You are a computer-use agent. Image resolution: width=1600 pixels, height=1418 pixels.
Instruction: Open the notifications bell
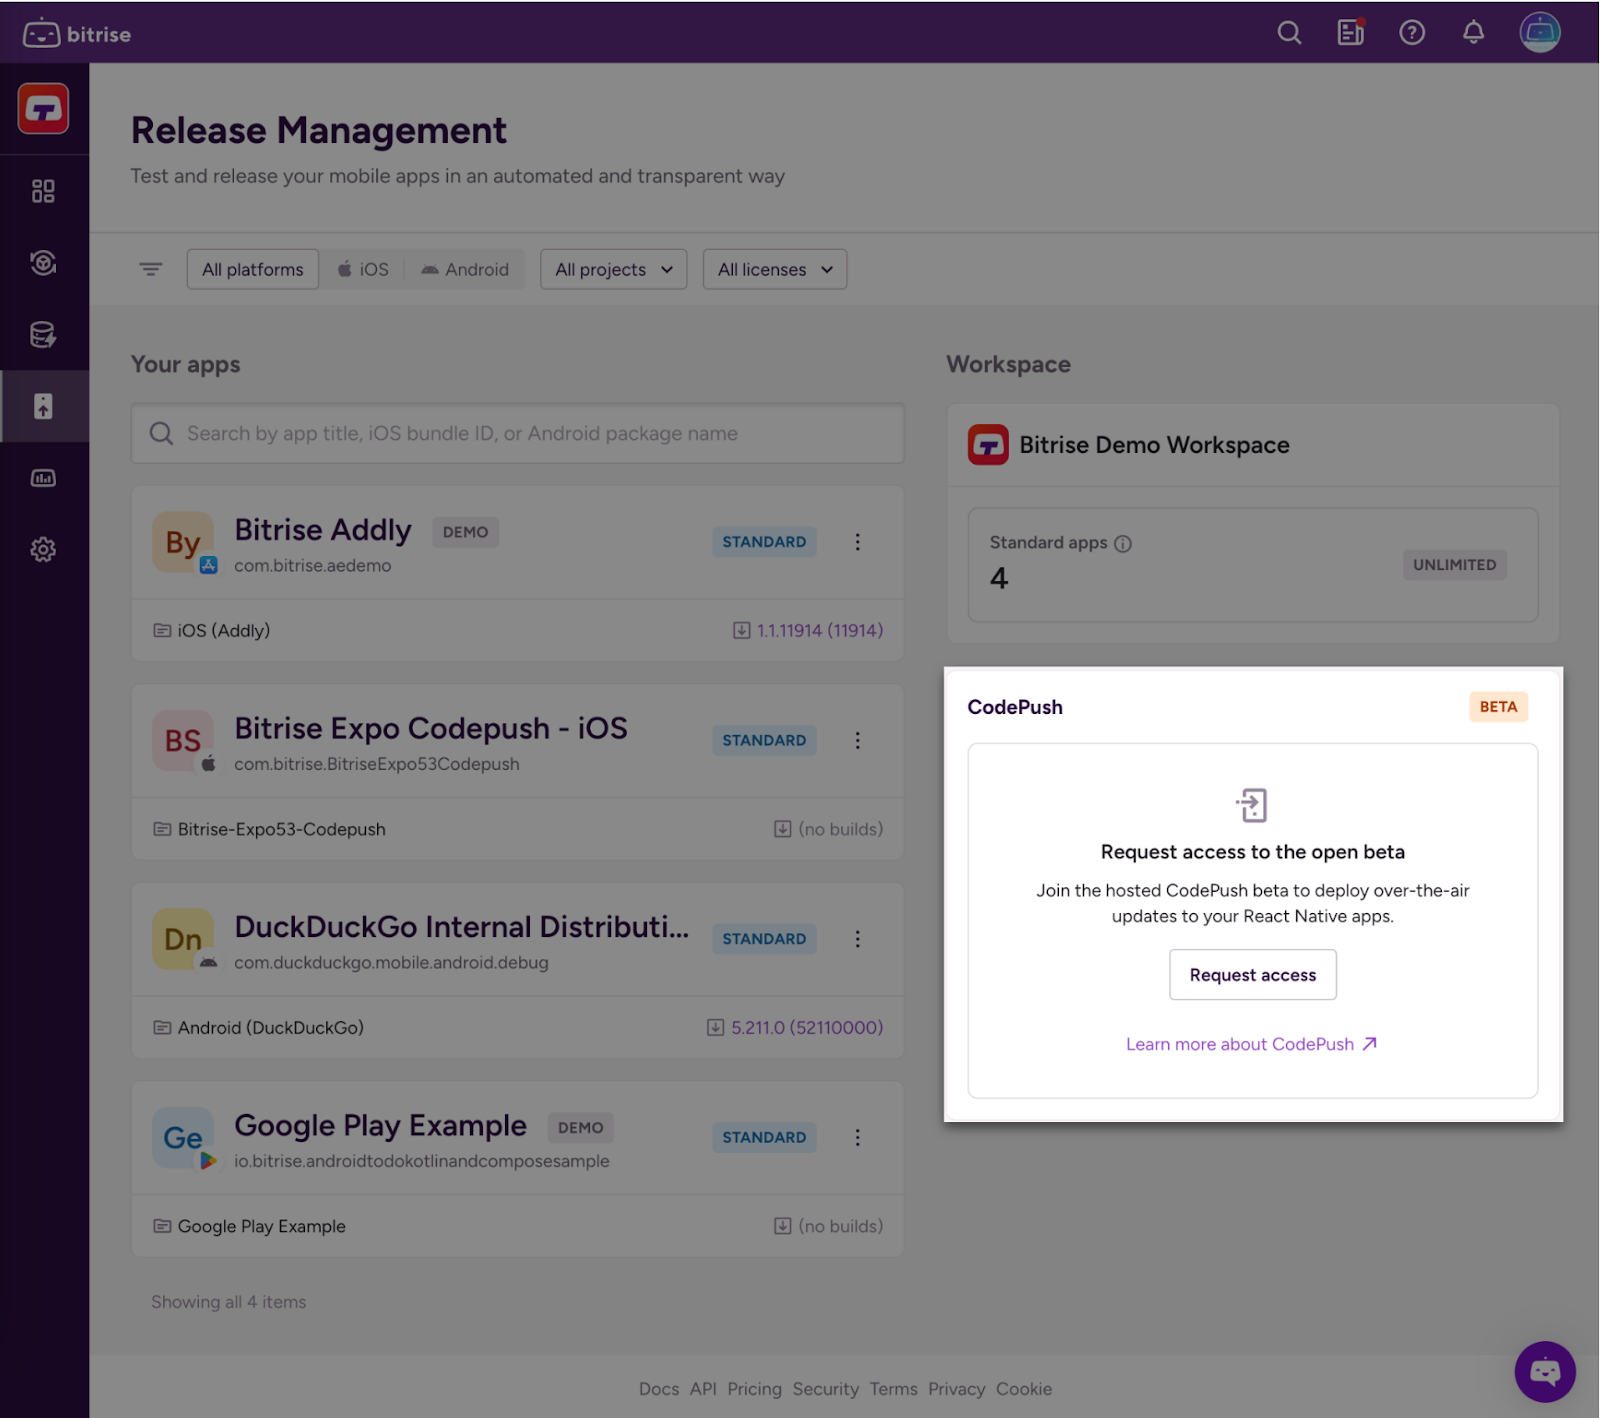1473,33
